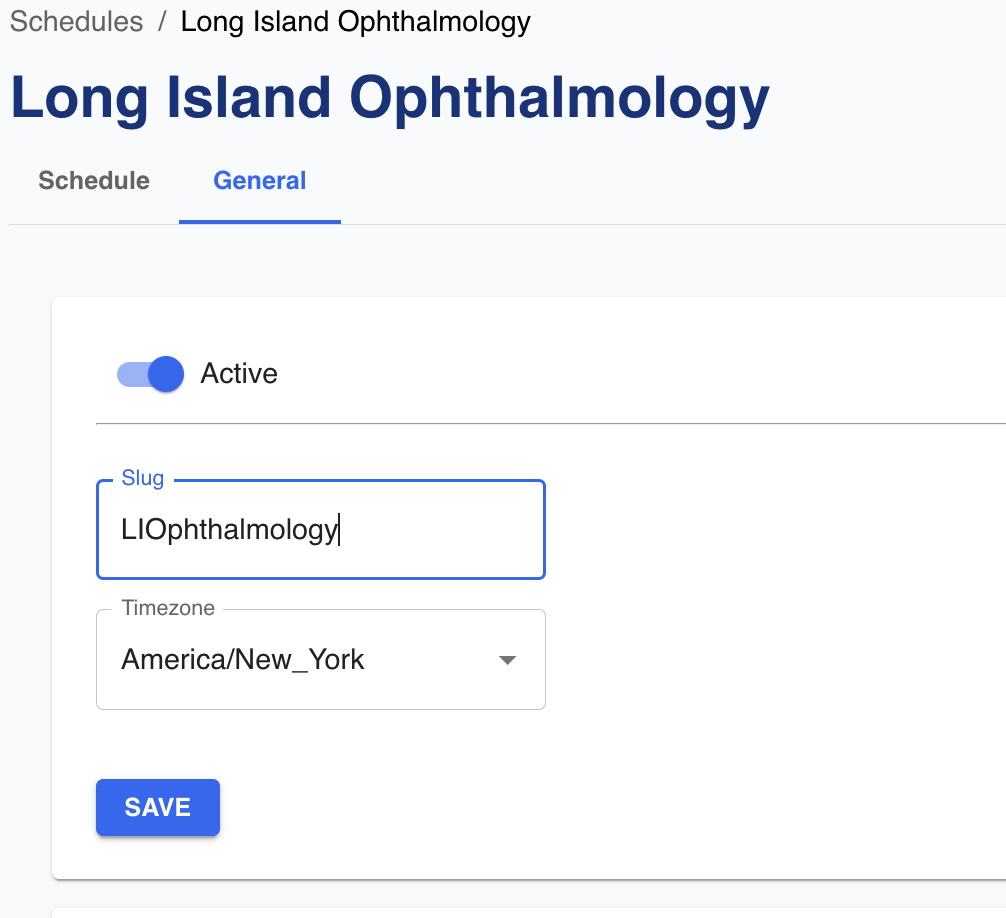
Task: Switch to the Schedule tab
Action: pyautogui.click(x=94, y=181)
